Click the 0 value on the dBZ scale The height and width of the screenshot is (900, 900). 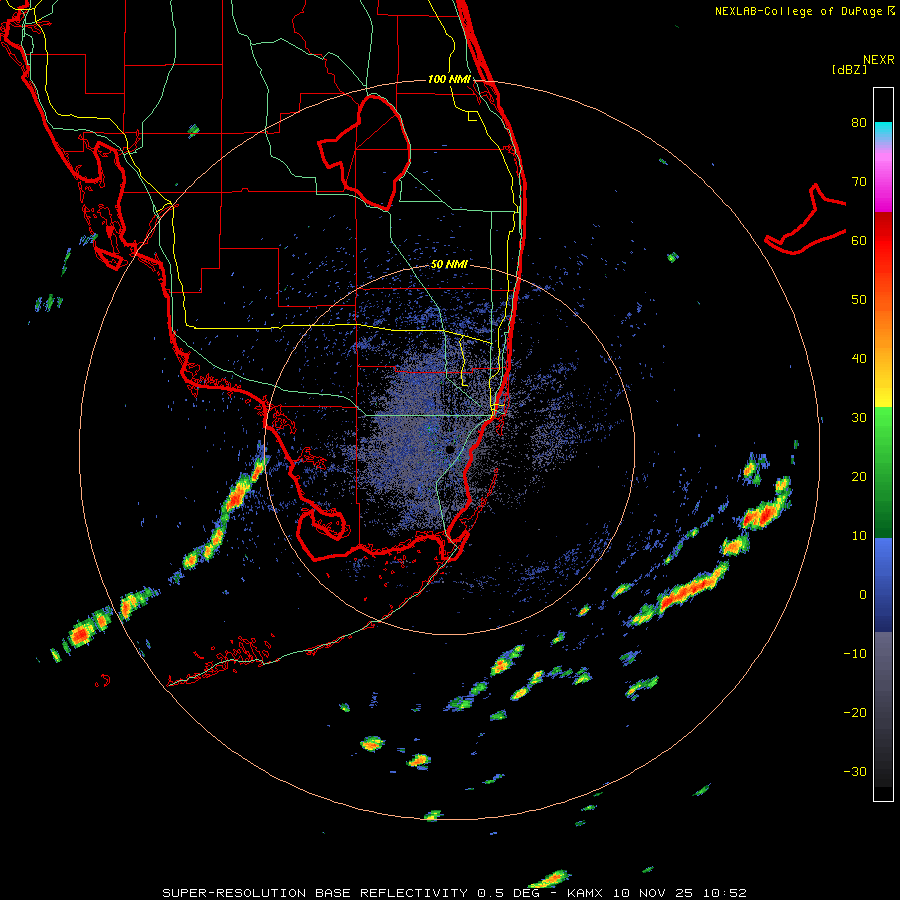point(863,595)
